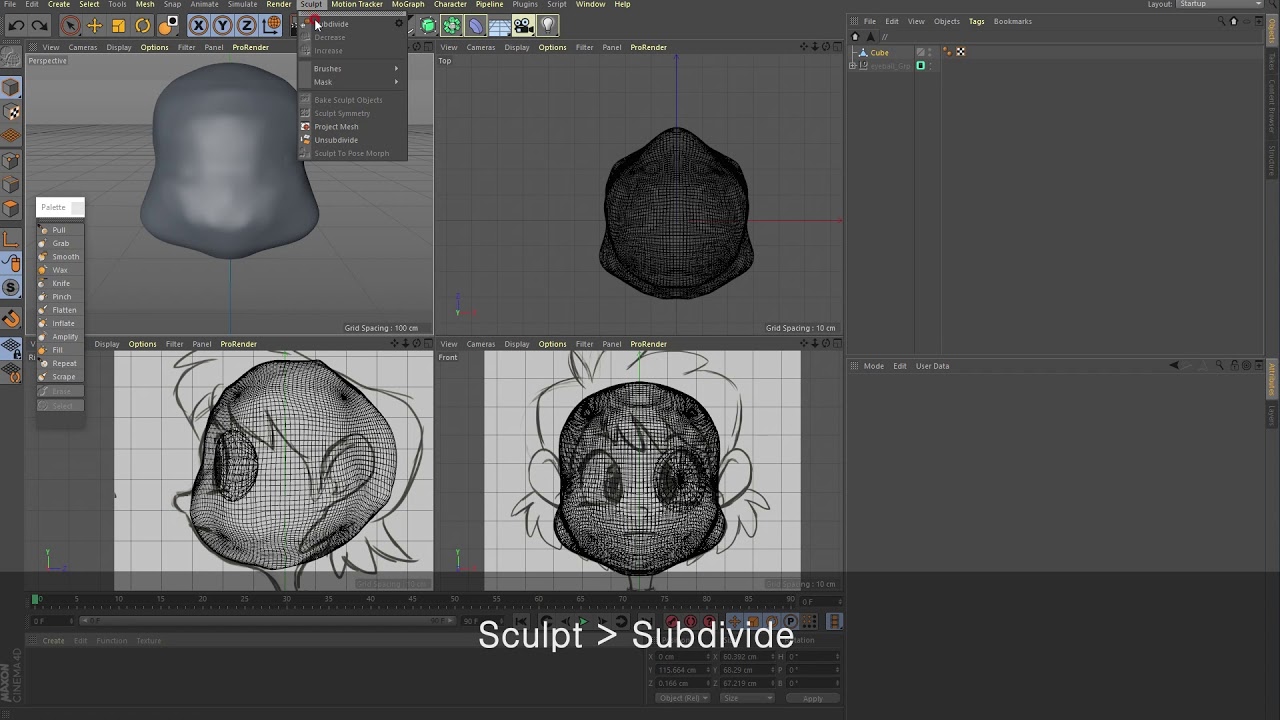Open Object Manager Tags menu

pyautogui.click(x=976, y=21)
